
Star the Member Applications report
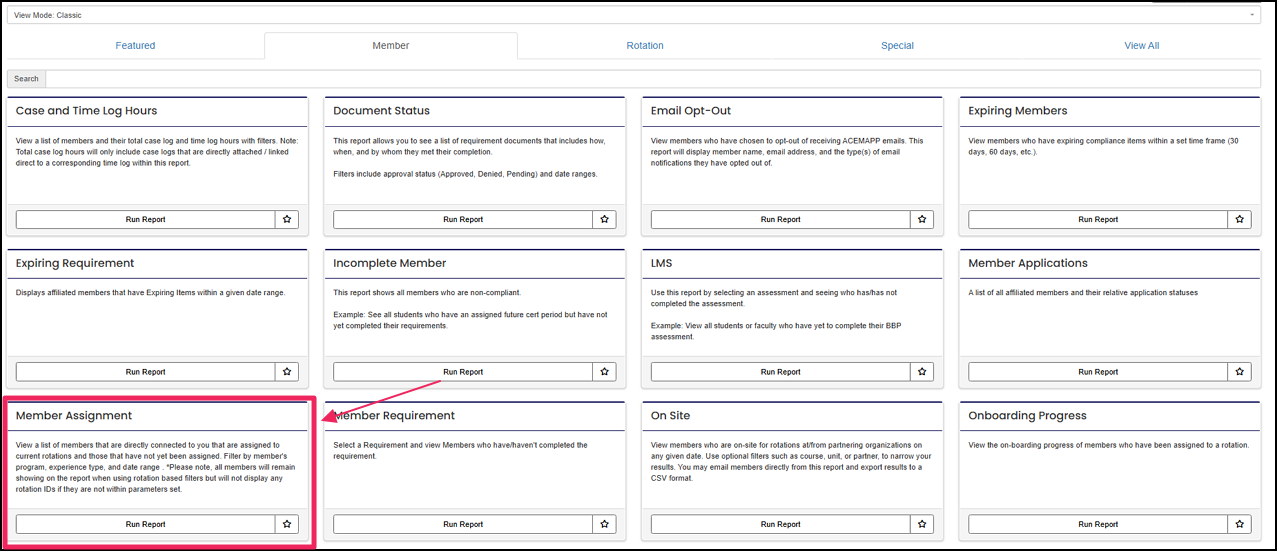point(1240,372)
